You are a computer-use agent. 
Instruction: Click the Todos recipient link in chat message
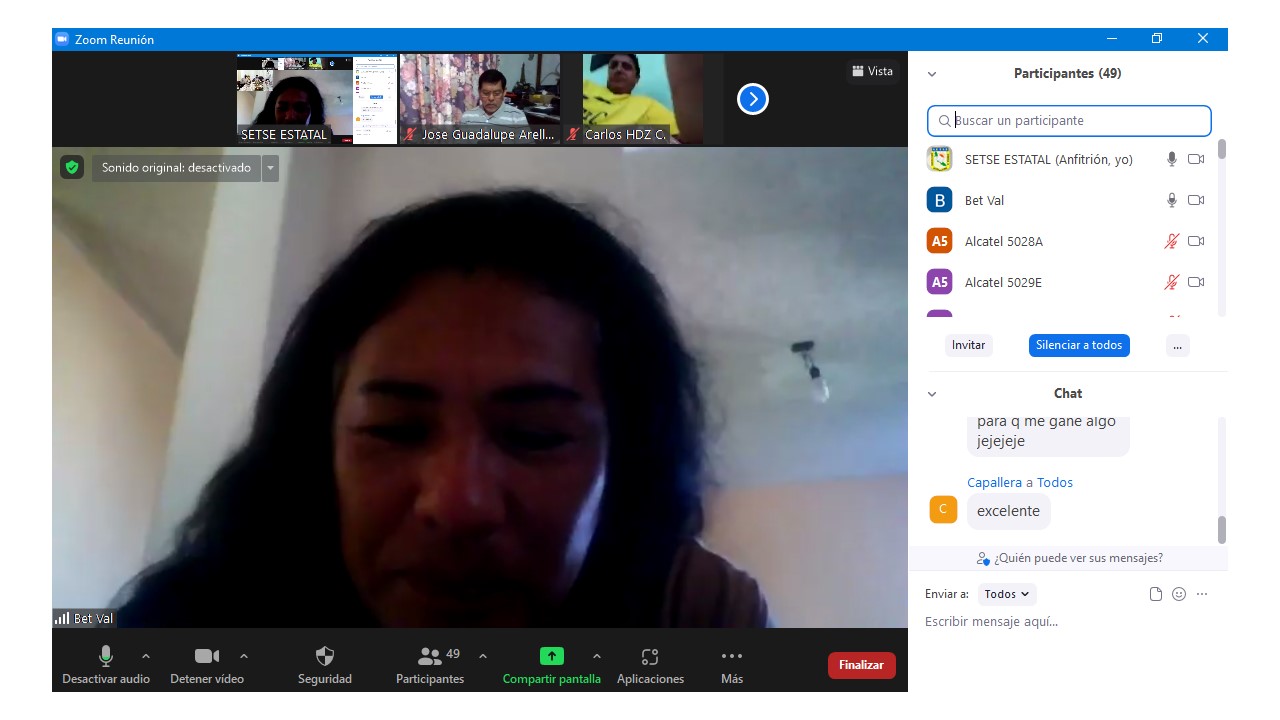(1055, 482)
